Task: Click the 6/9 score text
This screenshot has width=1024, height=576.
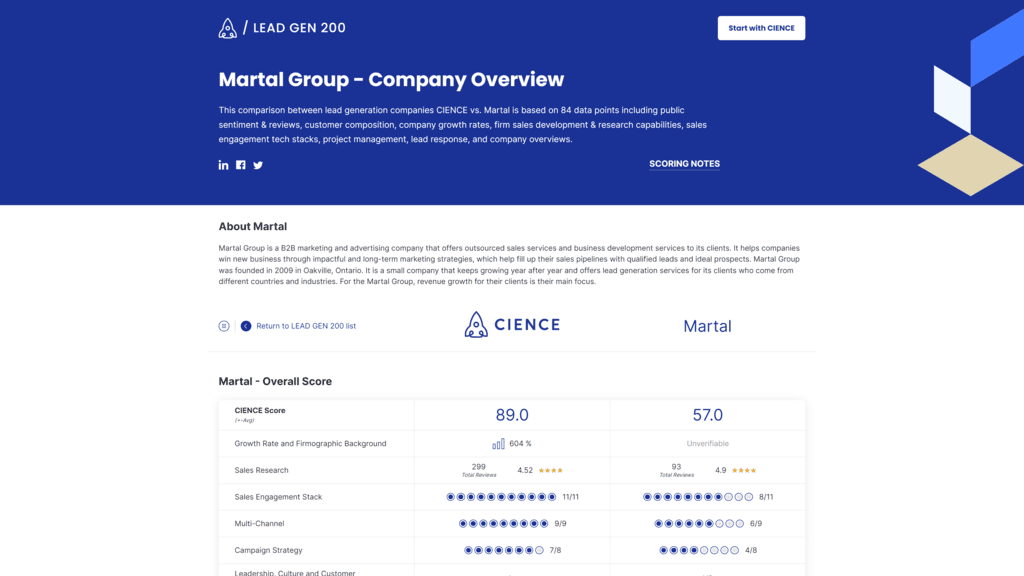Action: coord(756,524)
